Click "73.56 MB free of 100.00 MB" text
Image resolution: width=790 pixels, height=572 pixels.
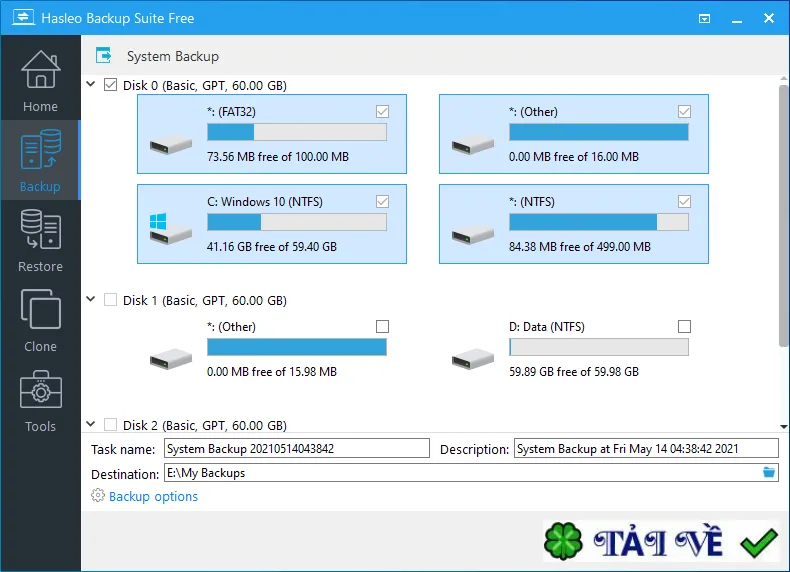click(x=278, y=157)
